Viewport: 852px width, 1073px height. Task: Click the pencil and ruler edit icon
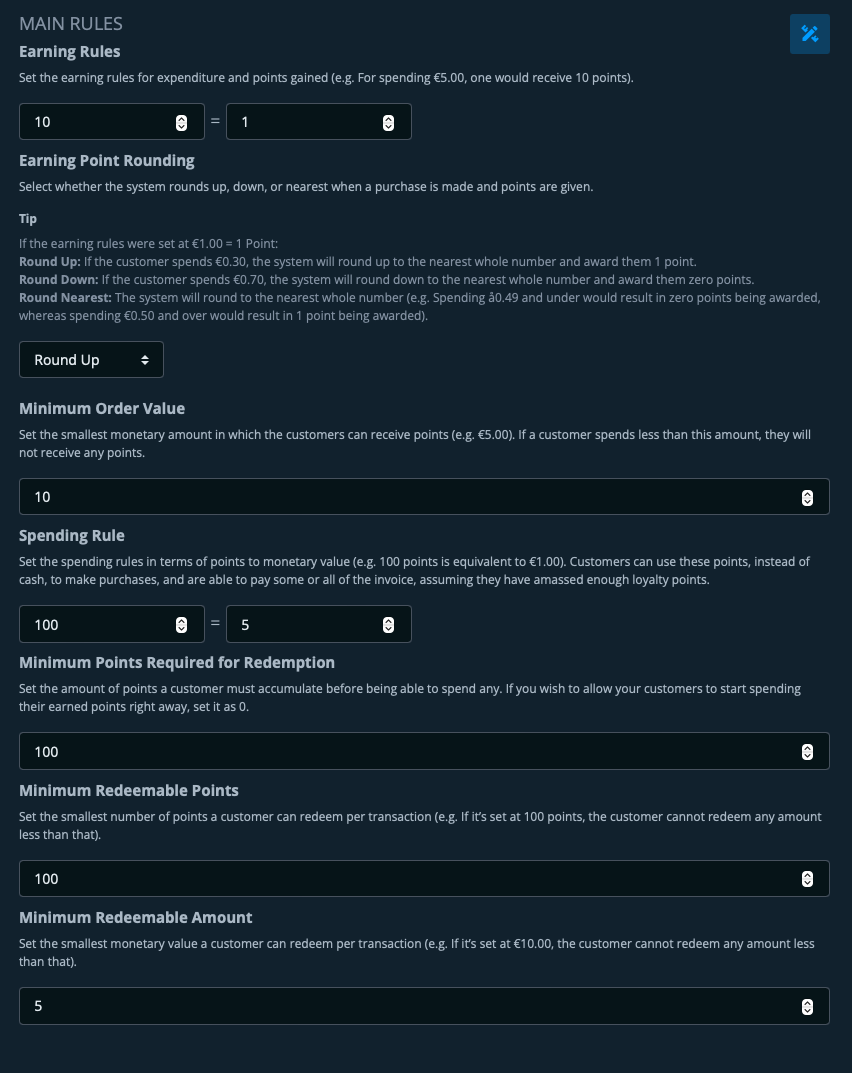click(810, 33)
